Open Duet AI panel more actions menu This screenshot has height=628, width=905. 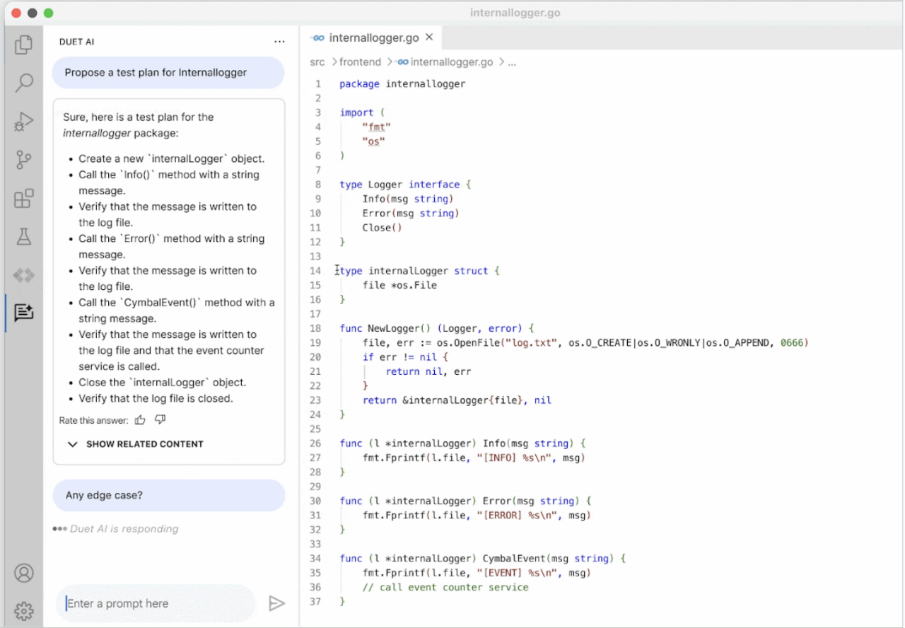click(x=279, y=42)
